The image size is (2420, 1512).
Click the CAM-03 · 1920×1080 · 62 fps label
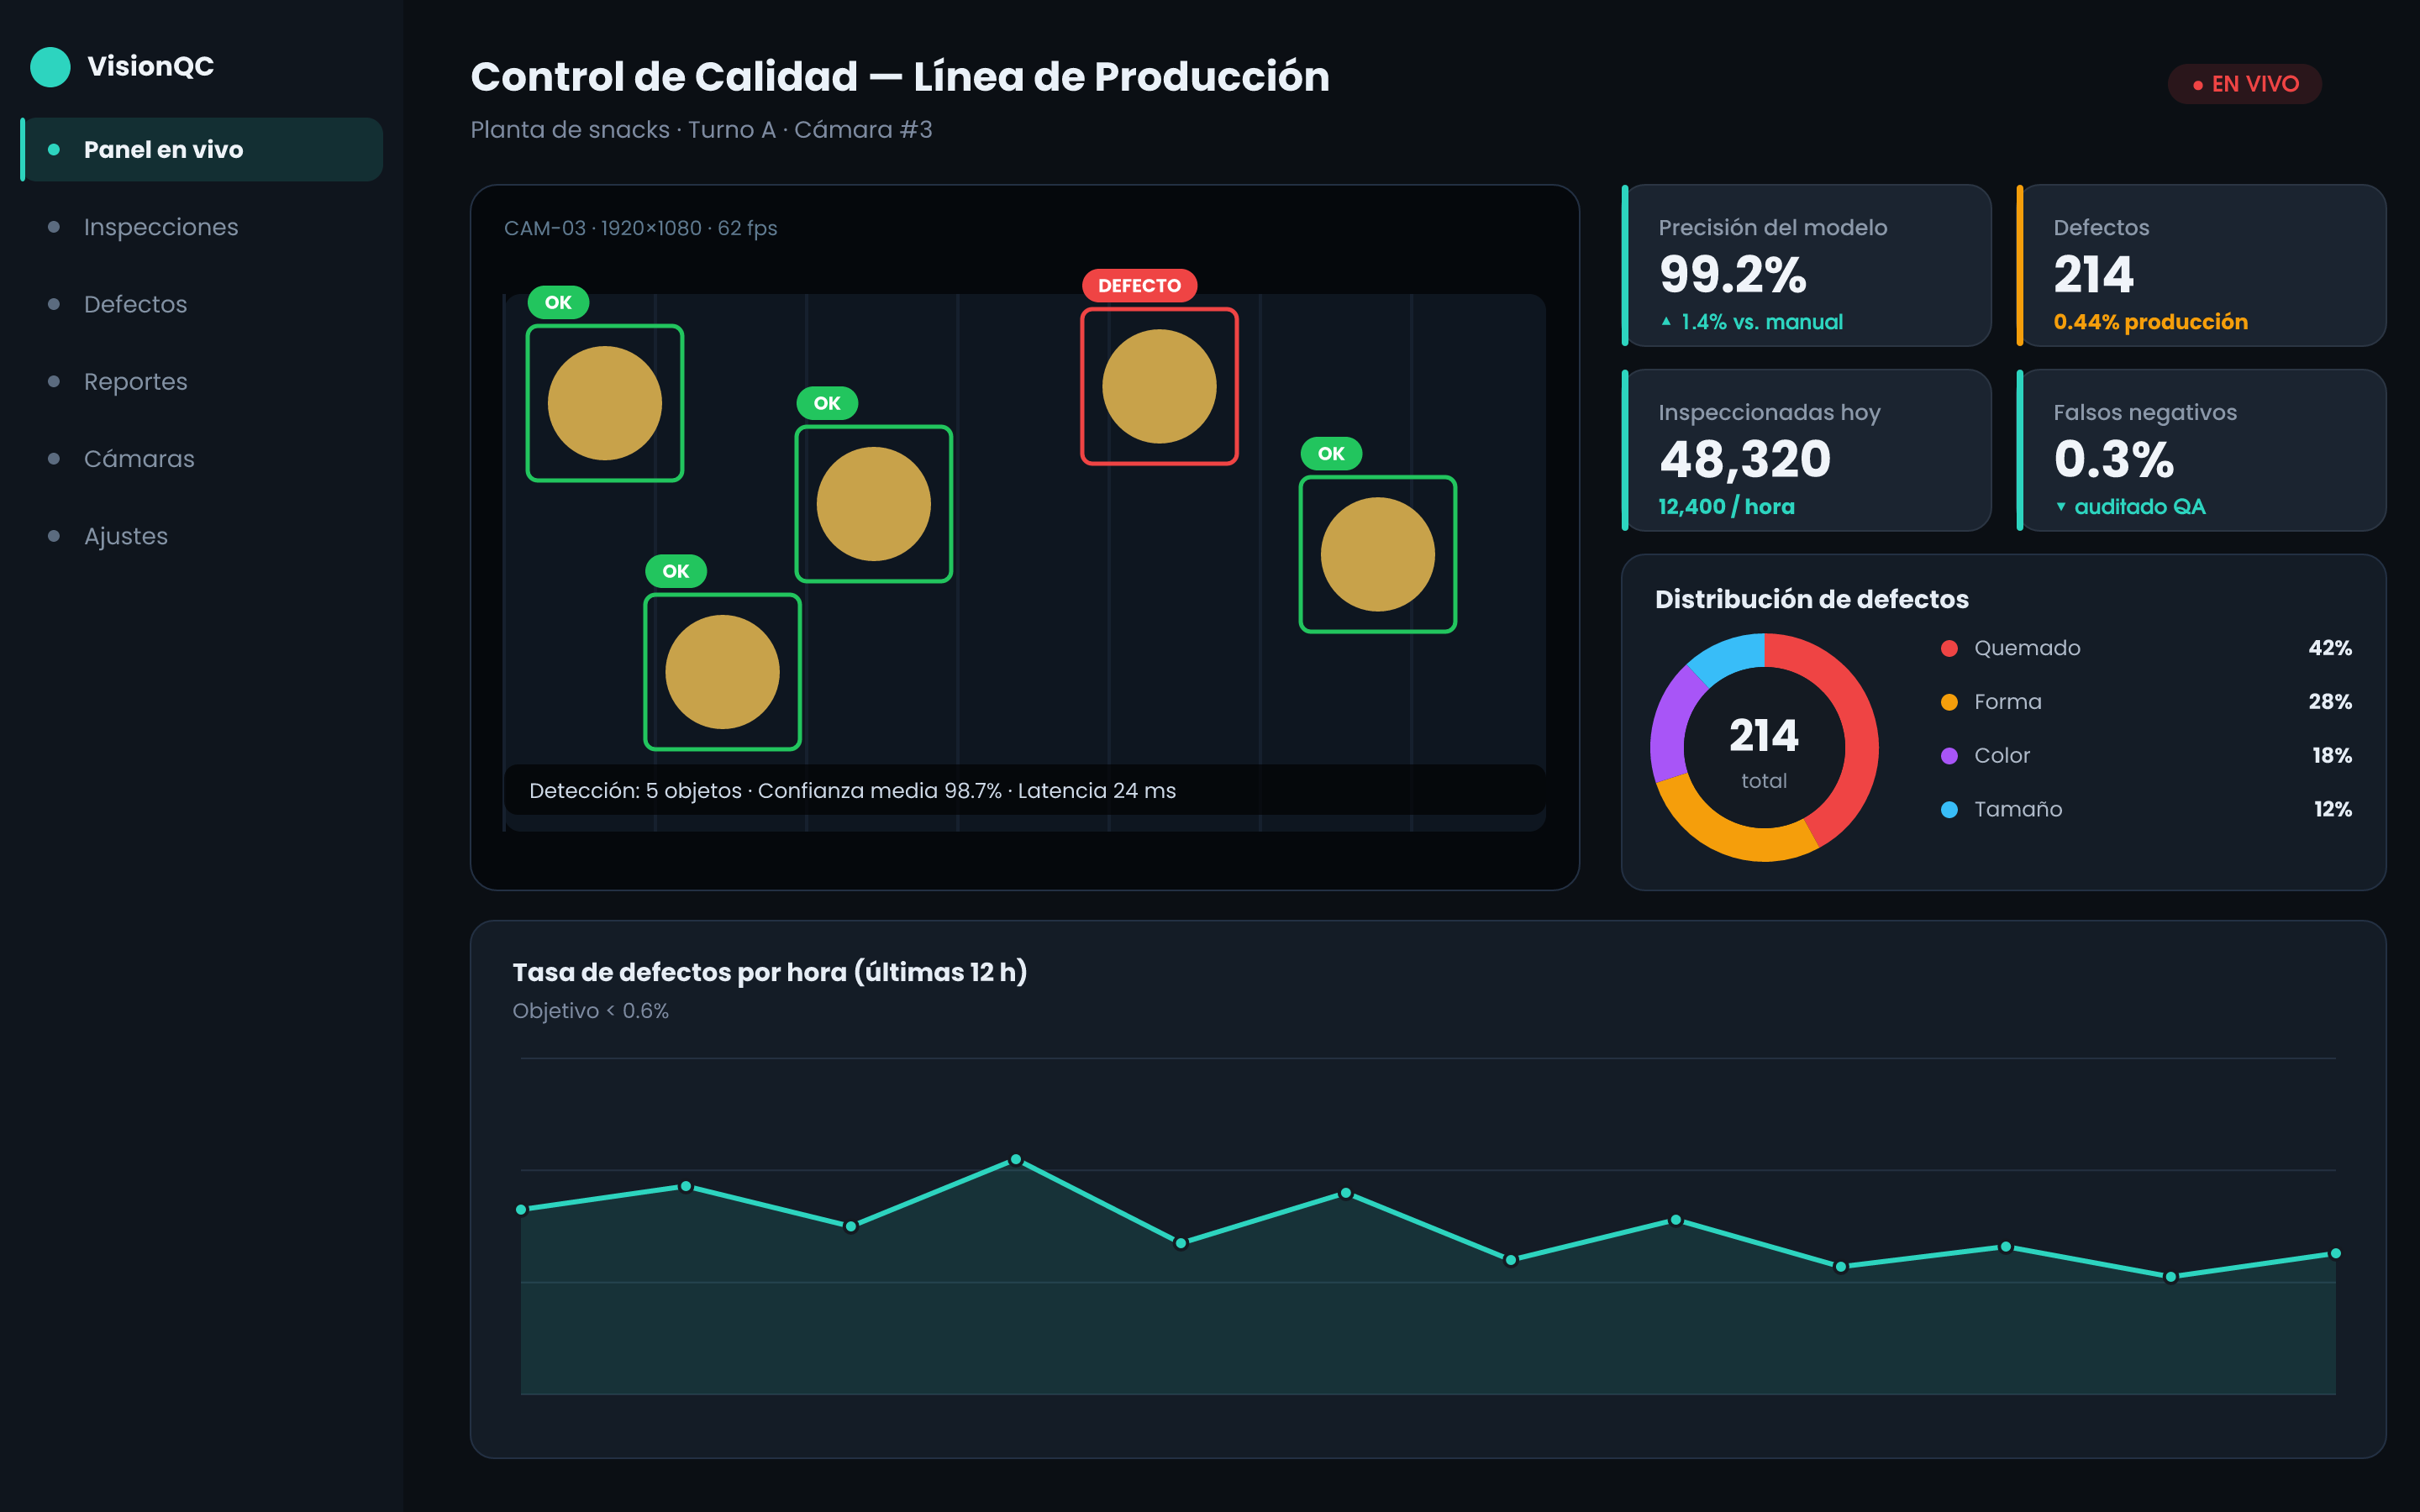click(x=640, y=228)
